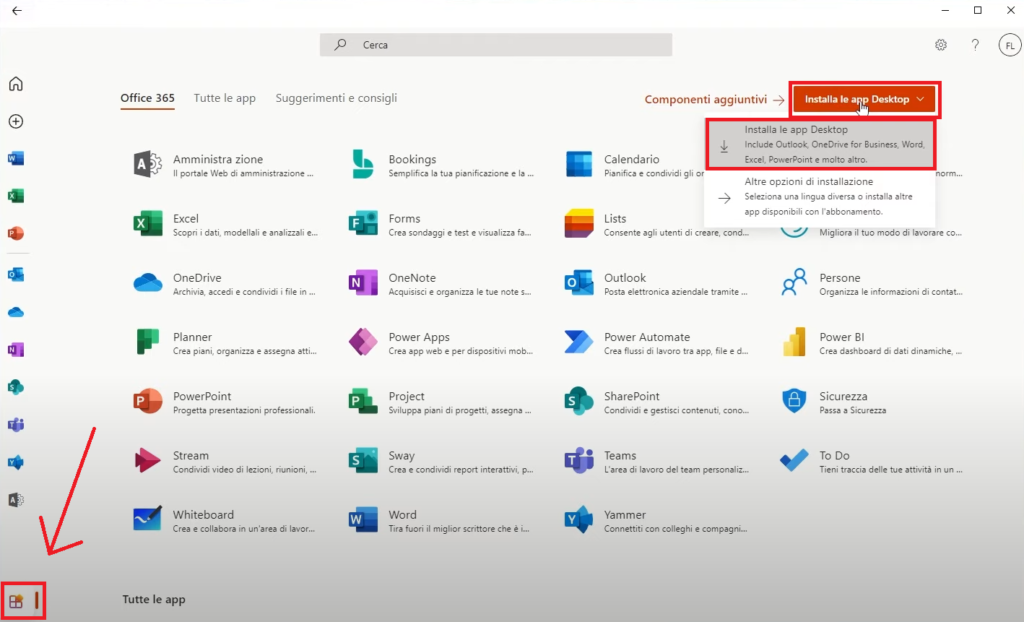Open Excel from the left sidebar
Screen dimensions: 1024x622
(16, 195)
